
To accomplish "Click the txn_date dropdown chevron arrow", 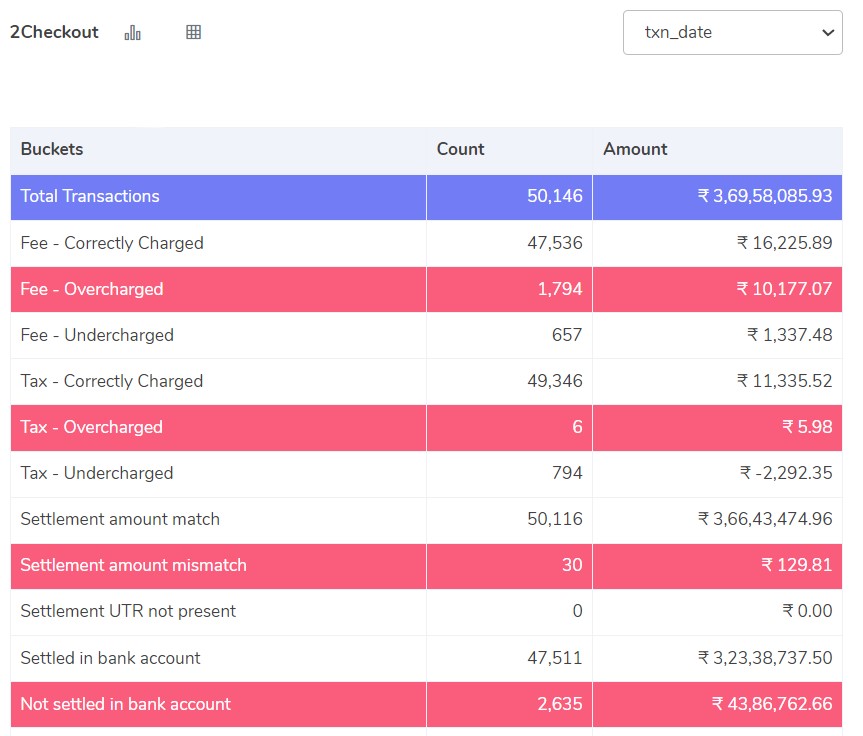I will click(x=826, y=33).
